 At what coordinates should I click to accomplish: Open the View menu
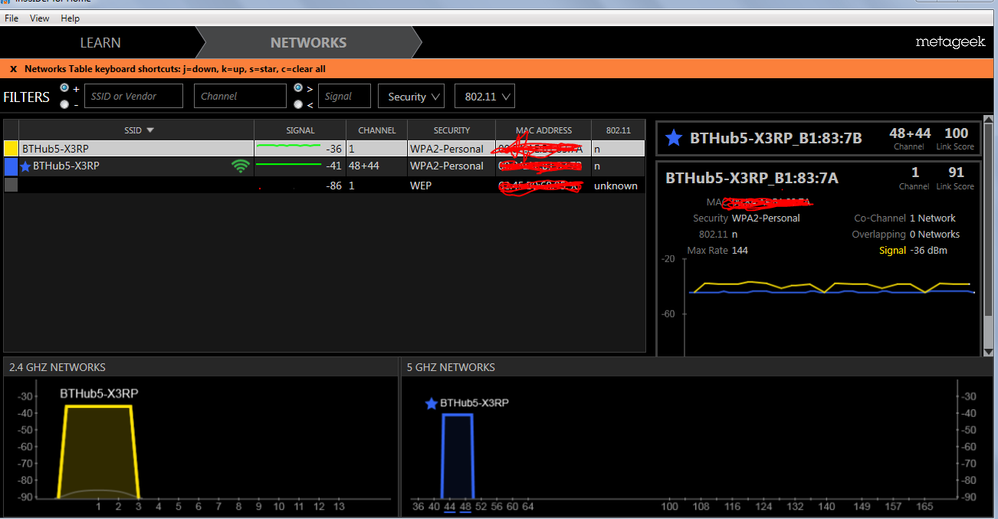tap(39, 18)
